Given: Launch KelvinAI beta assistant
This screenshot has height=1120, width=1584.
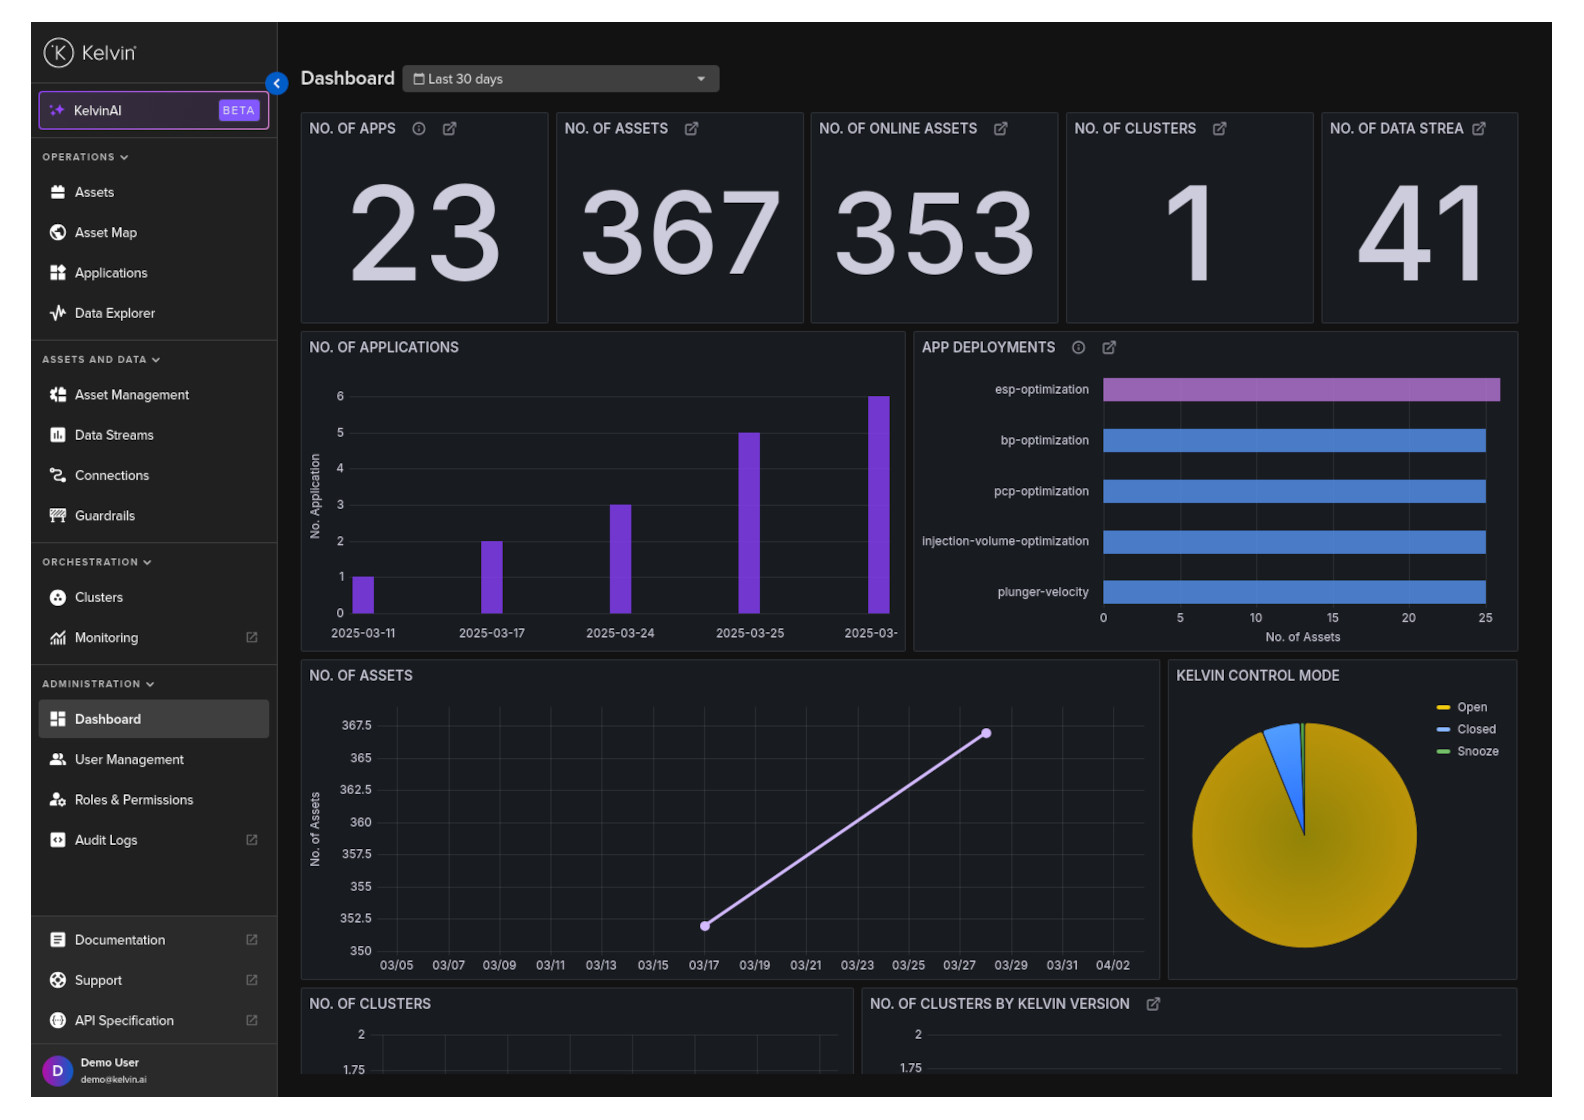Looking at the screenshot, I should point(153,111).
